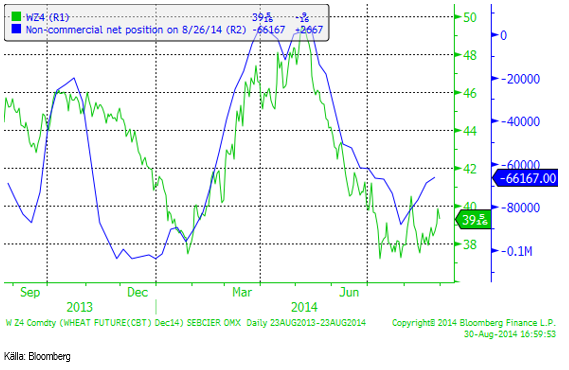Click the Jun label on time axis
Image resolution: width=569 pixels, height=370 pixels.
(349, 292)
